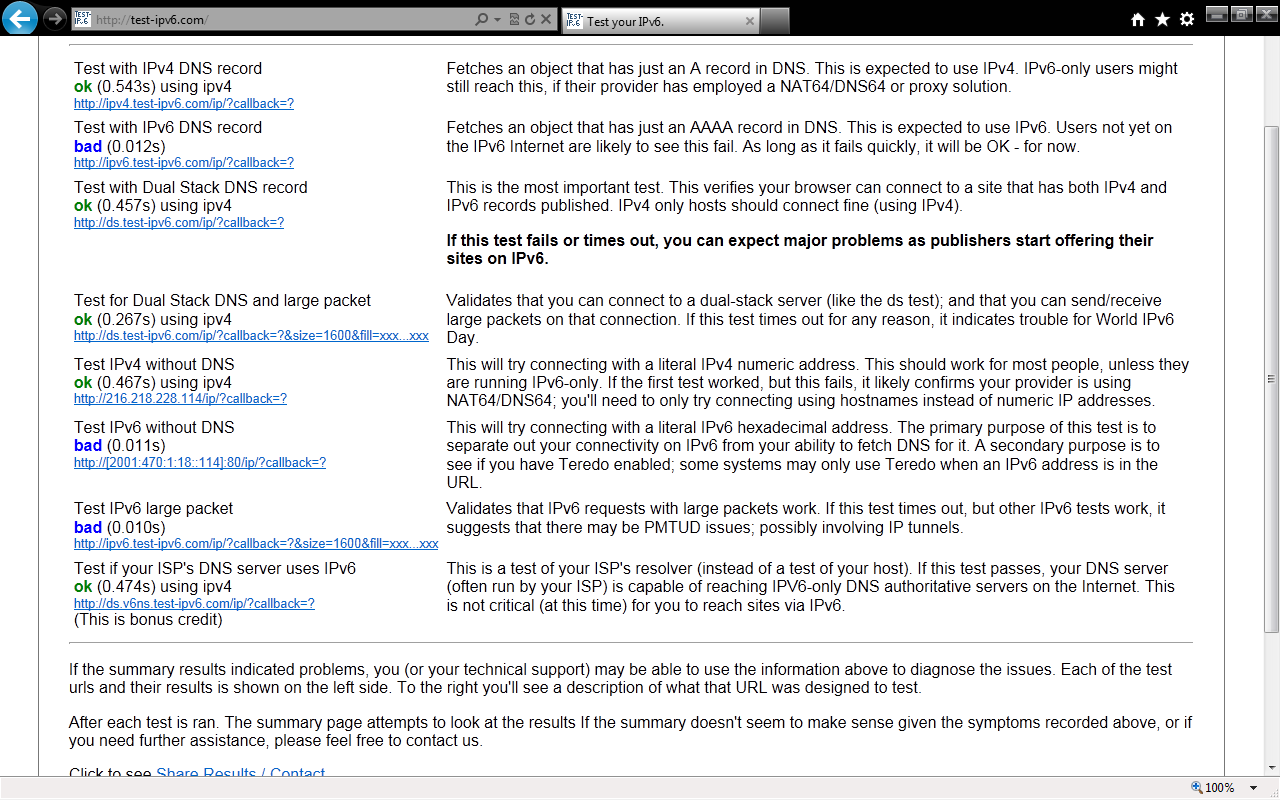Open the Tools gear menu
The image size is (1280, 800).
click(x=1187, y=20)
